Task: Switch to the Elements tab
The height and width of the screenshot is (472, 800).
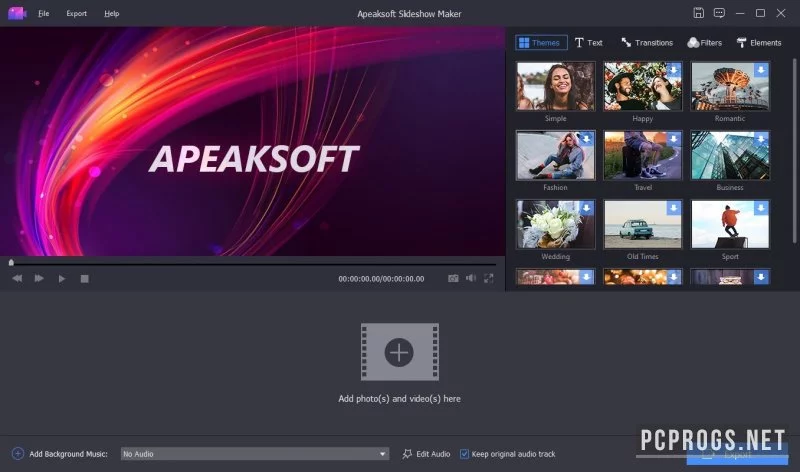Action: [x=759, y=42]
